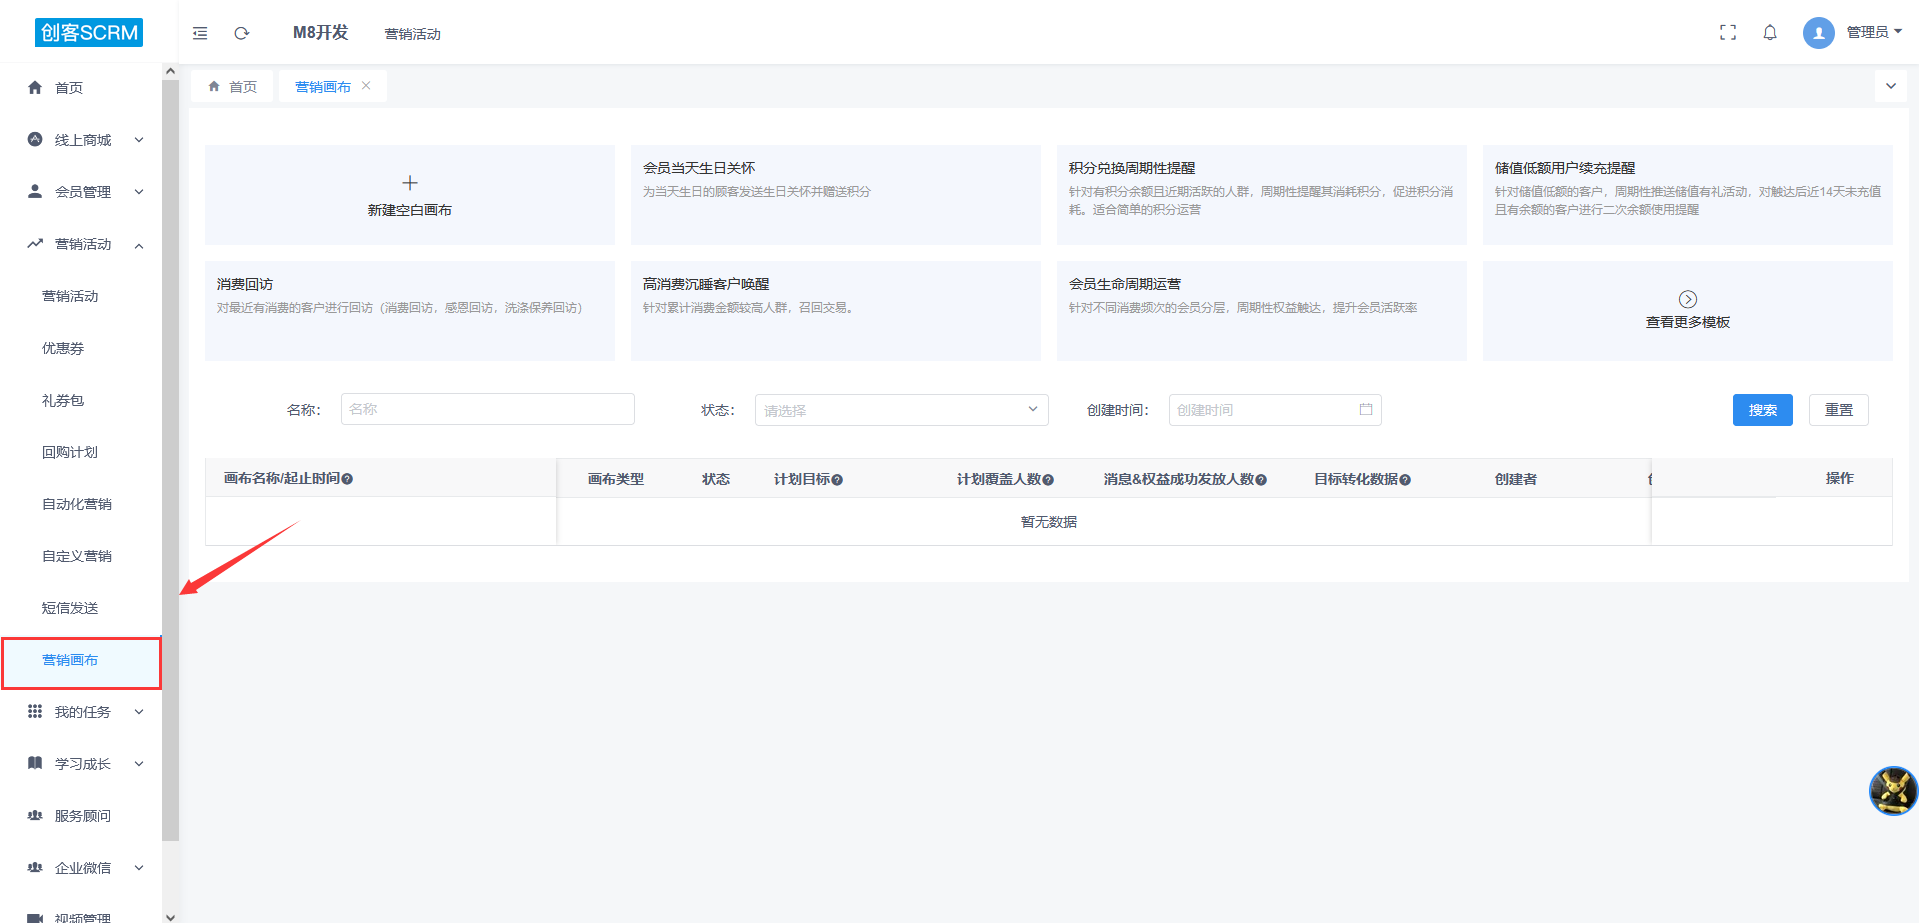Click the home icon in sidebar 首页

pos(35,87)
